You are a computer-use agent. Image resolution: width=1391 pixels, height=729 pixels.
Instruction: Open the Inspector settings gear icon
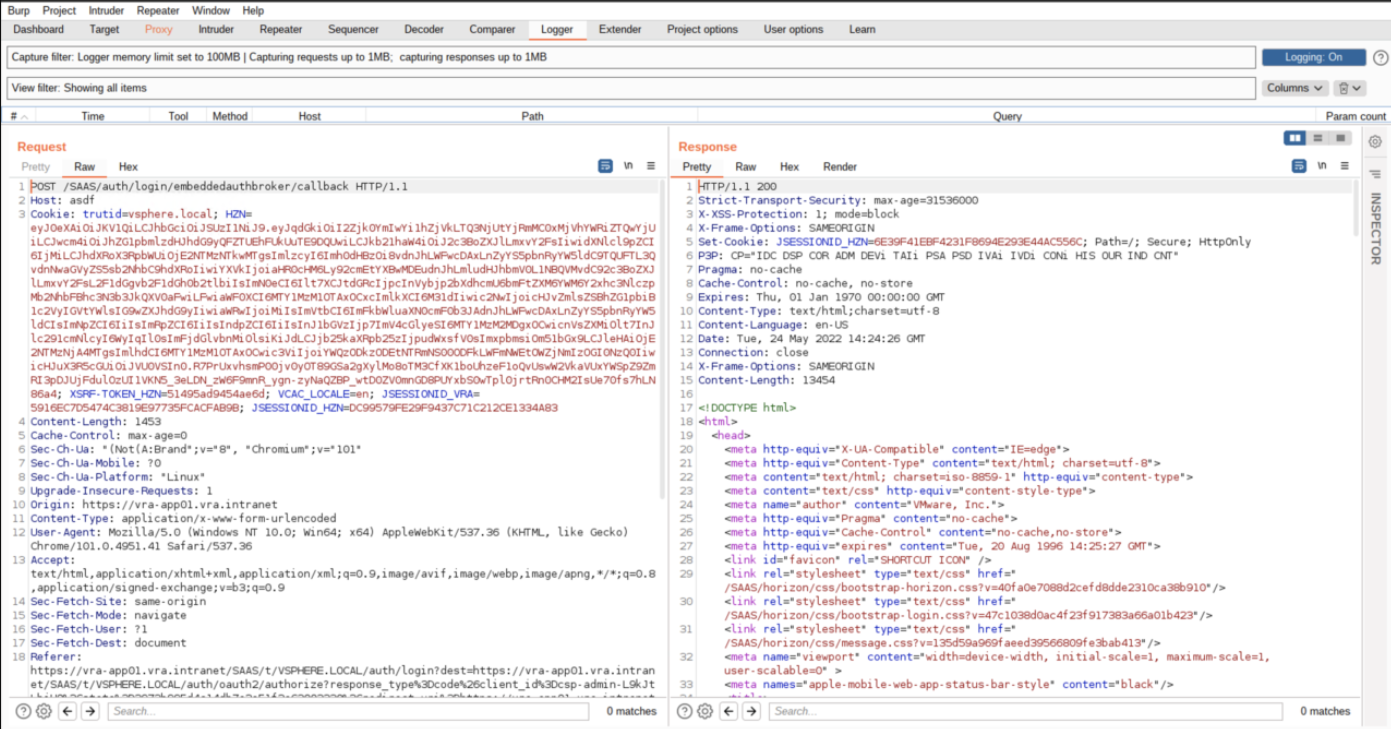pos(1375,142)
